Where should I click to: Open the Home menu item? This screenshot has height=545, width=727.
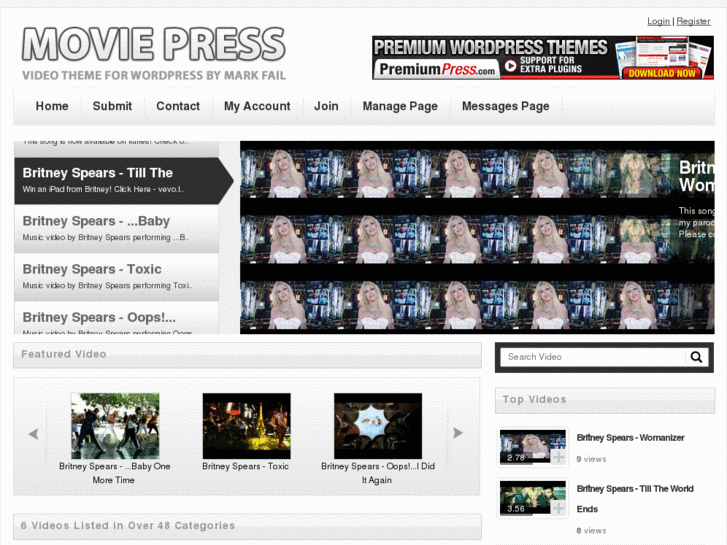52,106
